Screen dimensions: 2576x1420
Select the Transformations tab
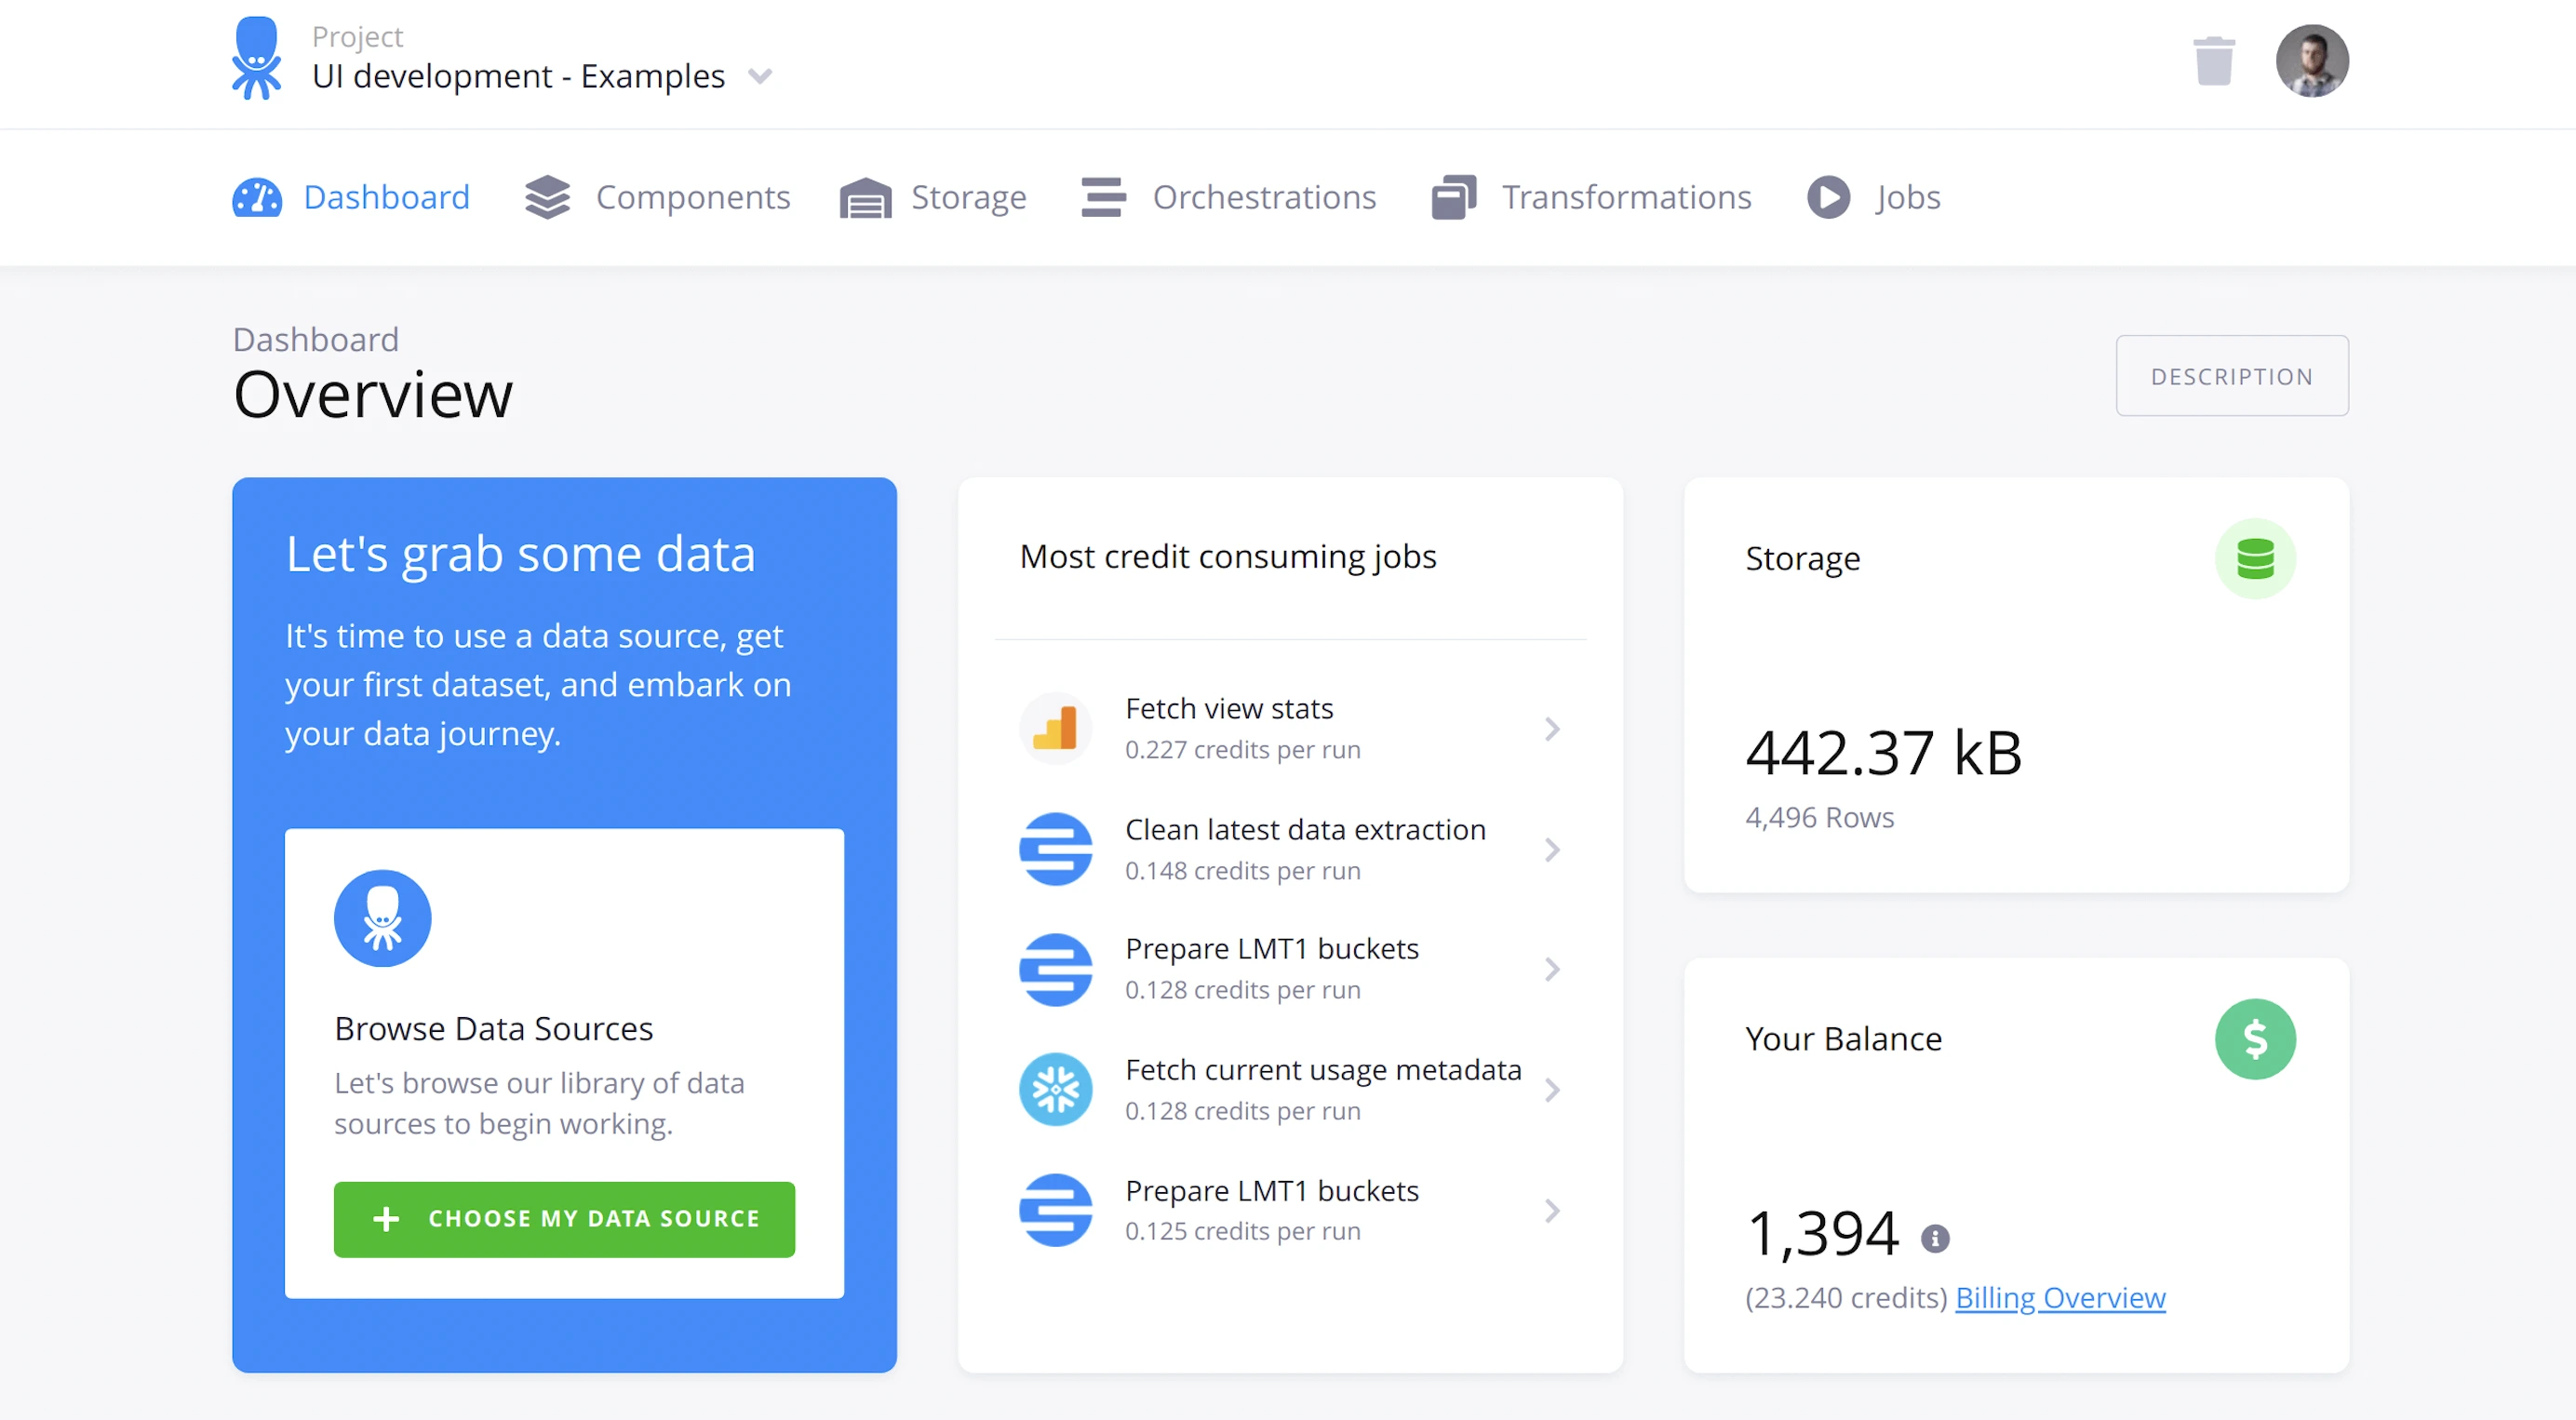(x=1592, y=197)
